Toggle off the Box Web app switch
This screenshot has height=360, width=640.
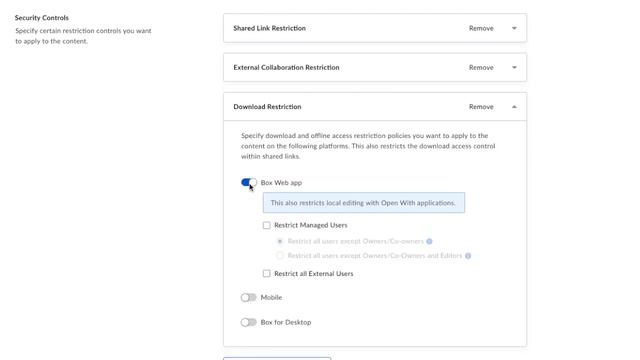(x=249, y=182)
